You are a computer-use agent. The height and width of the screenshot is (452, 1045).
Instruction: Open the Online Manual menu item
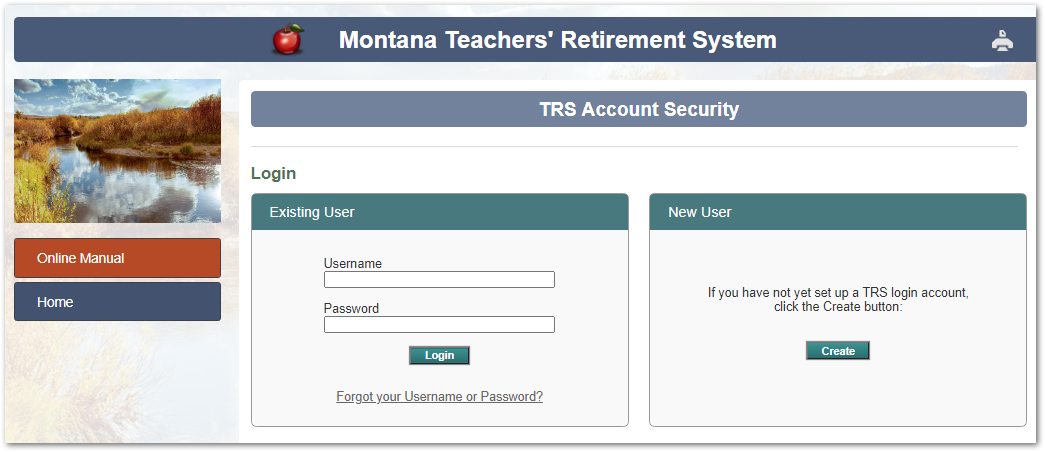(117, 258)
